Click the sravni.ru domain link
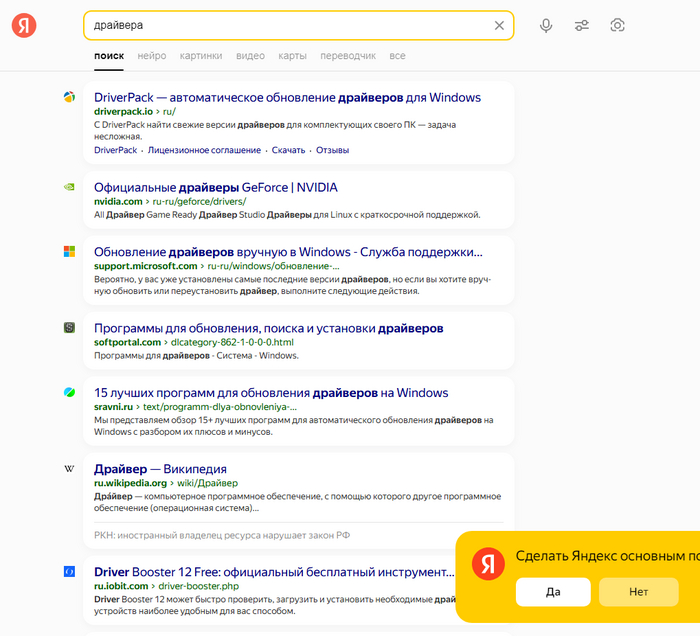The height and width of the screenshot is (636, 700). pyautogui.click(x=113, y=407)
